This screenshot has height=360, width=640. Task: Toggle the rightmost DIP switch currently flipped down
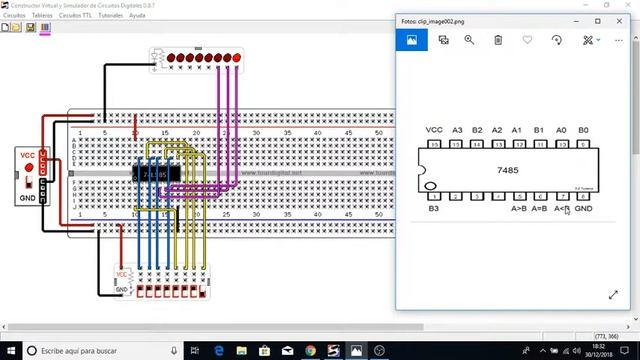203,291
